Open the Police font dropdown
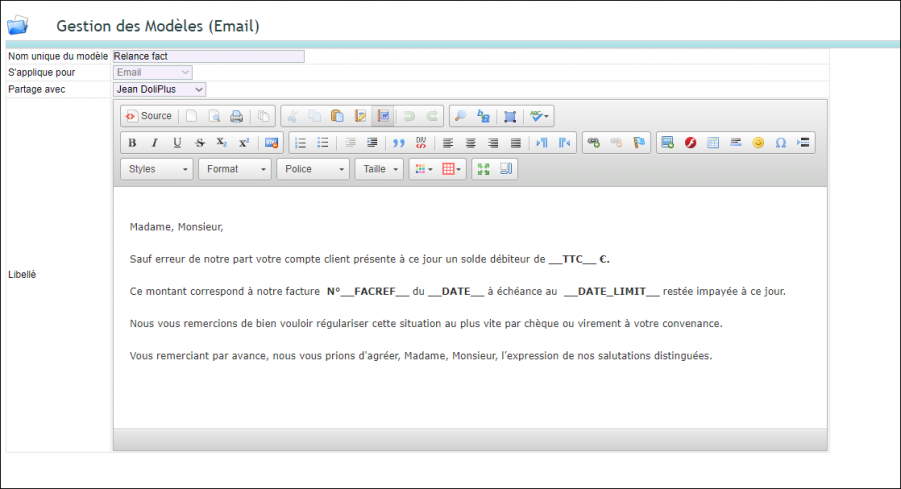 (313, 169)
